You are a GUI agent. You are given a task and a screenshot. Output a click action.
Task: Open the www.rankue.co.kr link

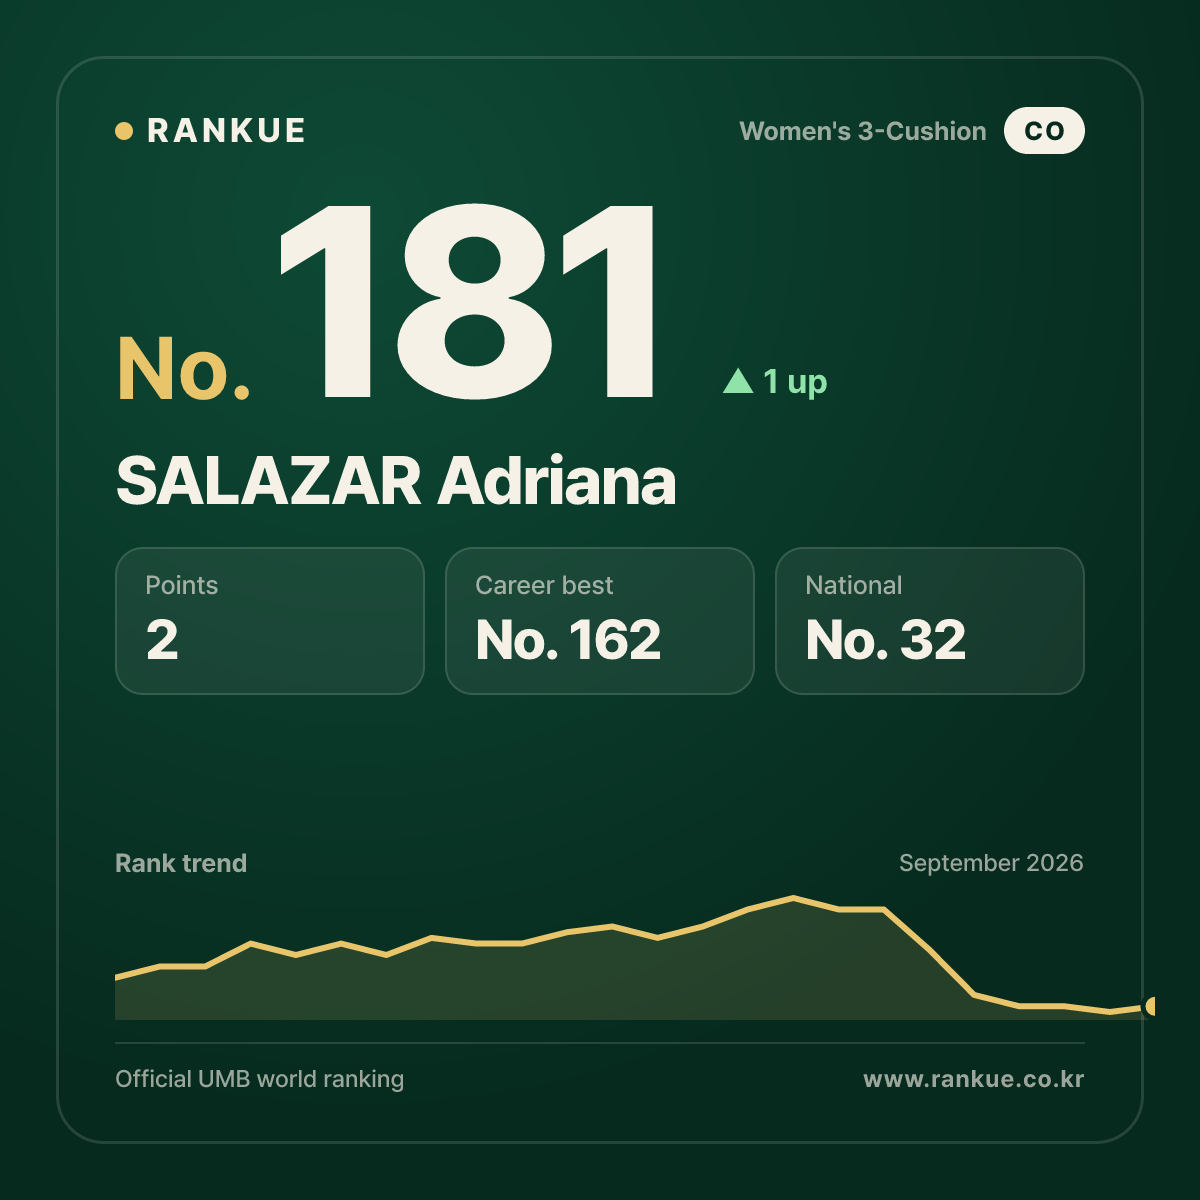[x=974, y=1079]
